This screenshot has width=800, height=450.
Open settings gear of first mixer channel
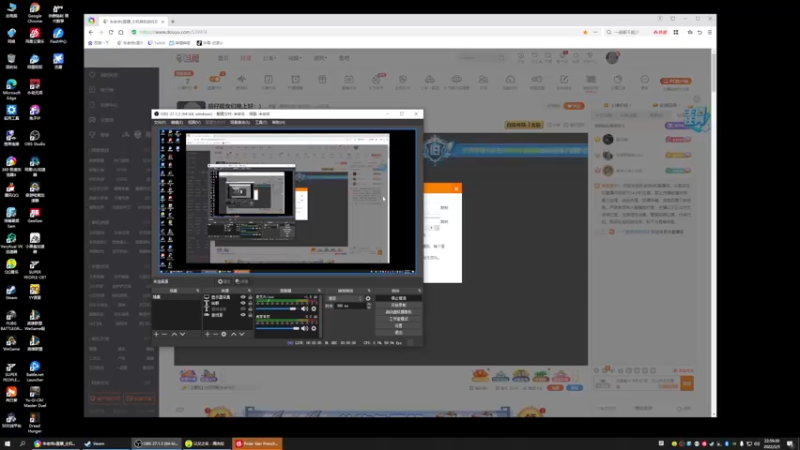point(314,309)
